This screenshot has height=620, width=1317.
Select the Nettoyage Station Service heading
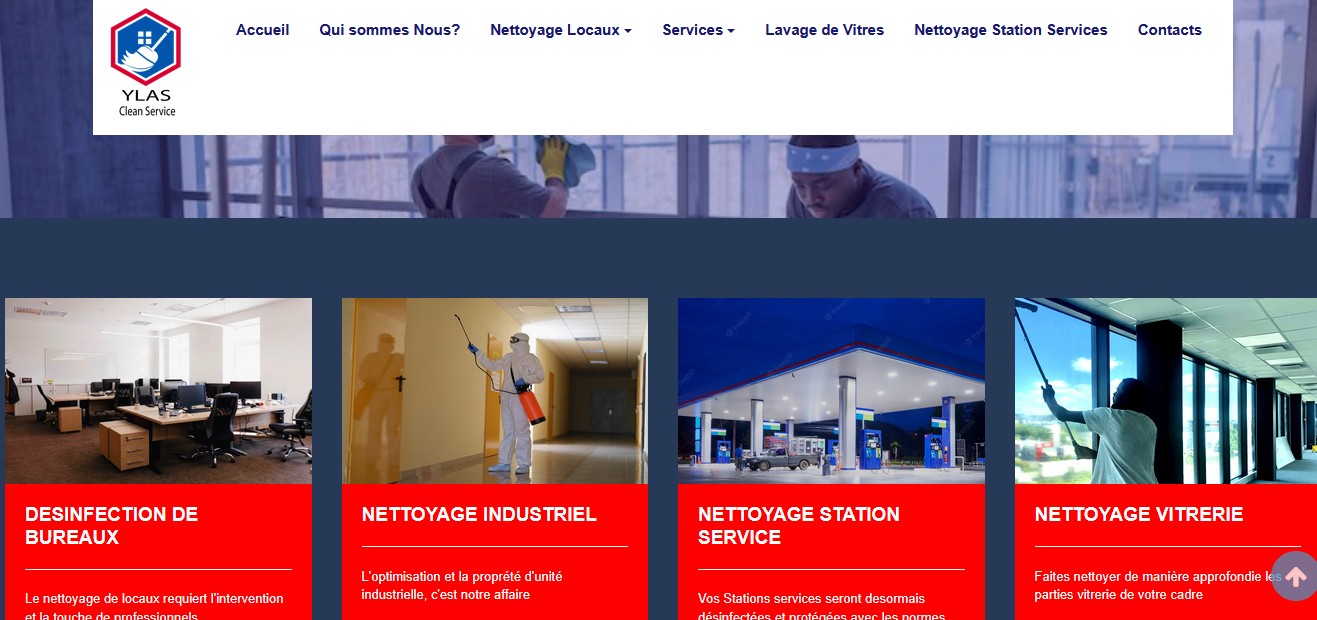(x=799, y=526)
